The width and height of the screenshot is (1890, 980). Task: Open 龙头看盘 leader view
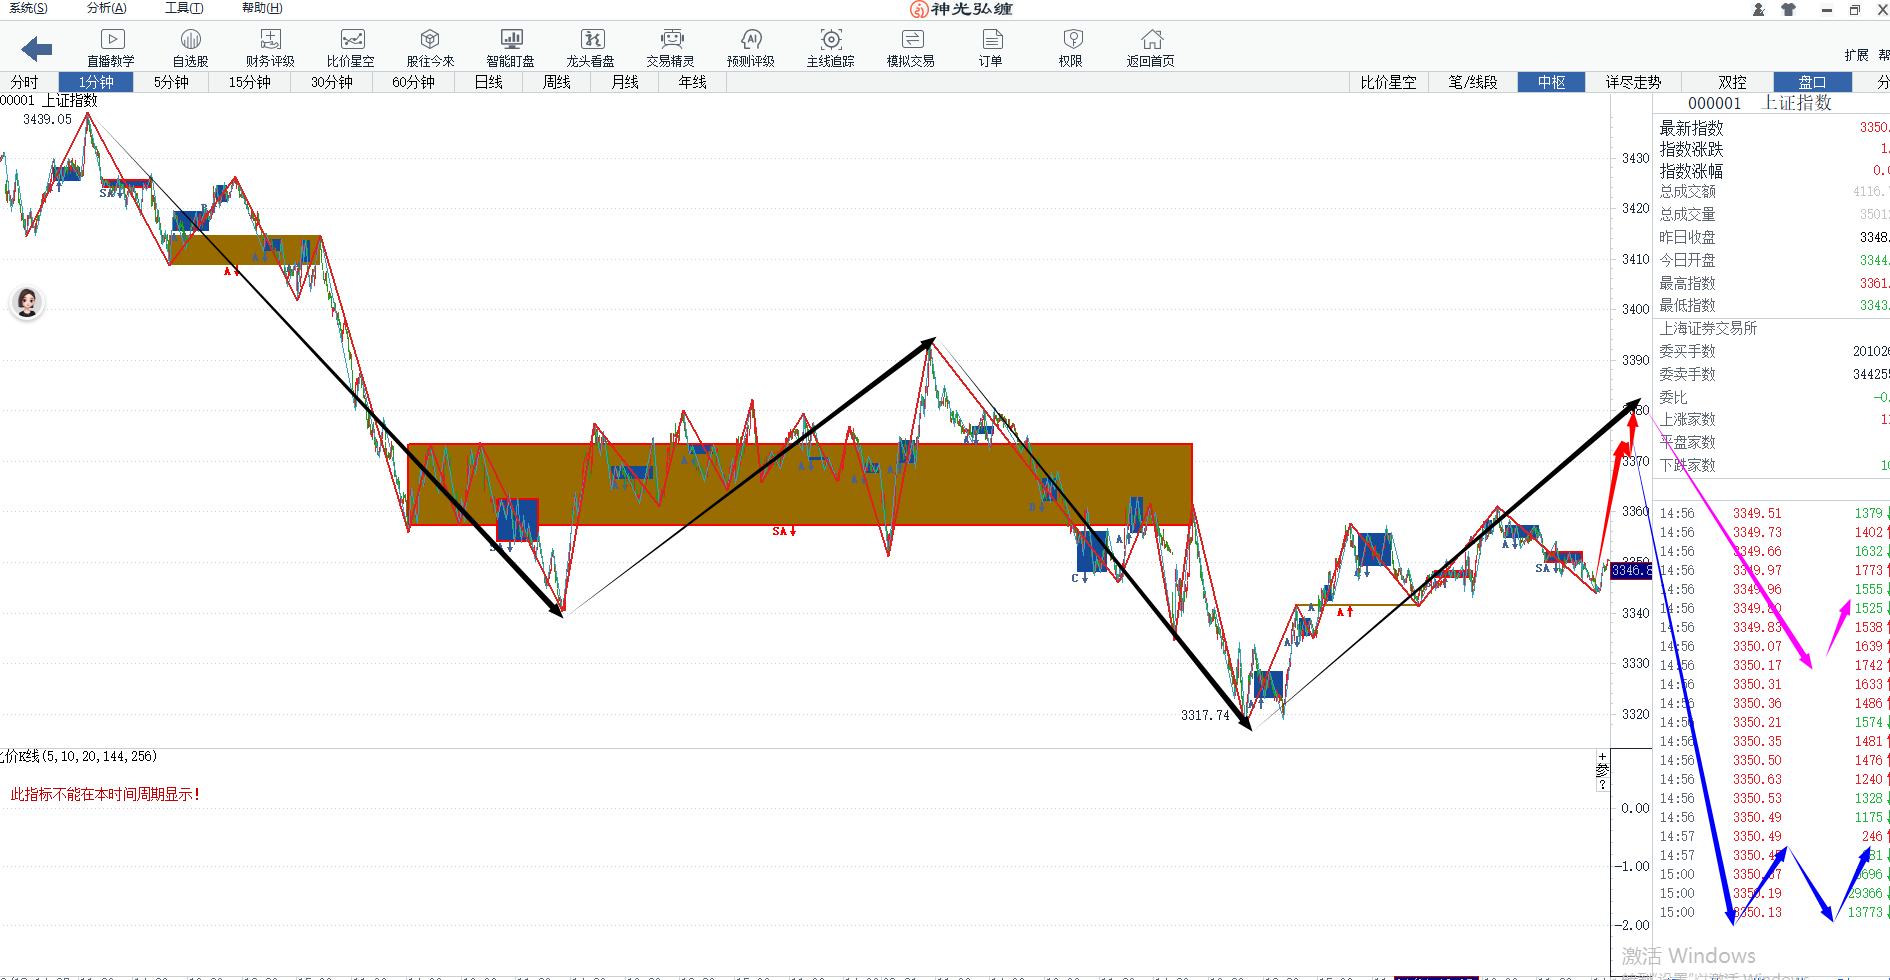(591, 48)
